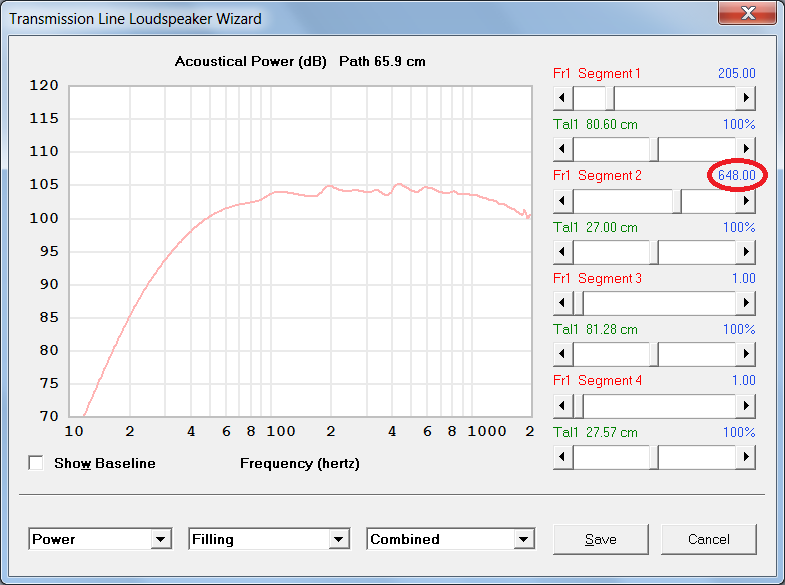Click the 1.00 value beside Segment 3
Screen dimensions: 785x585
[743, 278]
